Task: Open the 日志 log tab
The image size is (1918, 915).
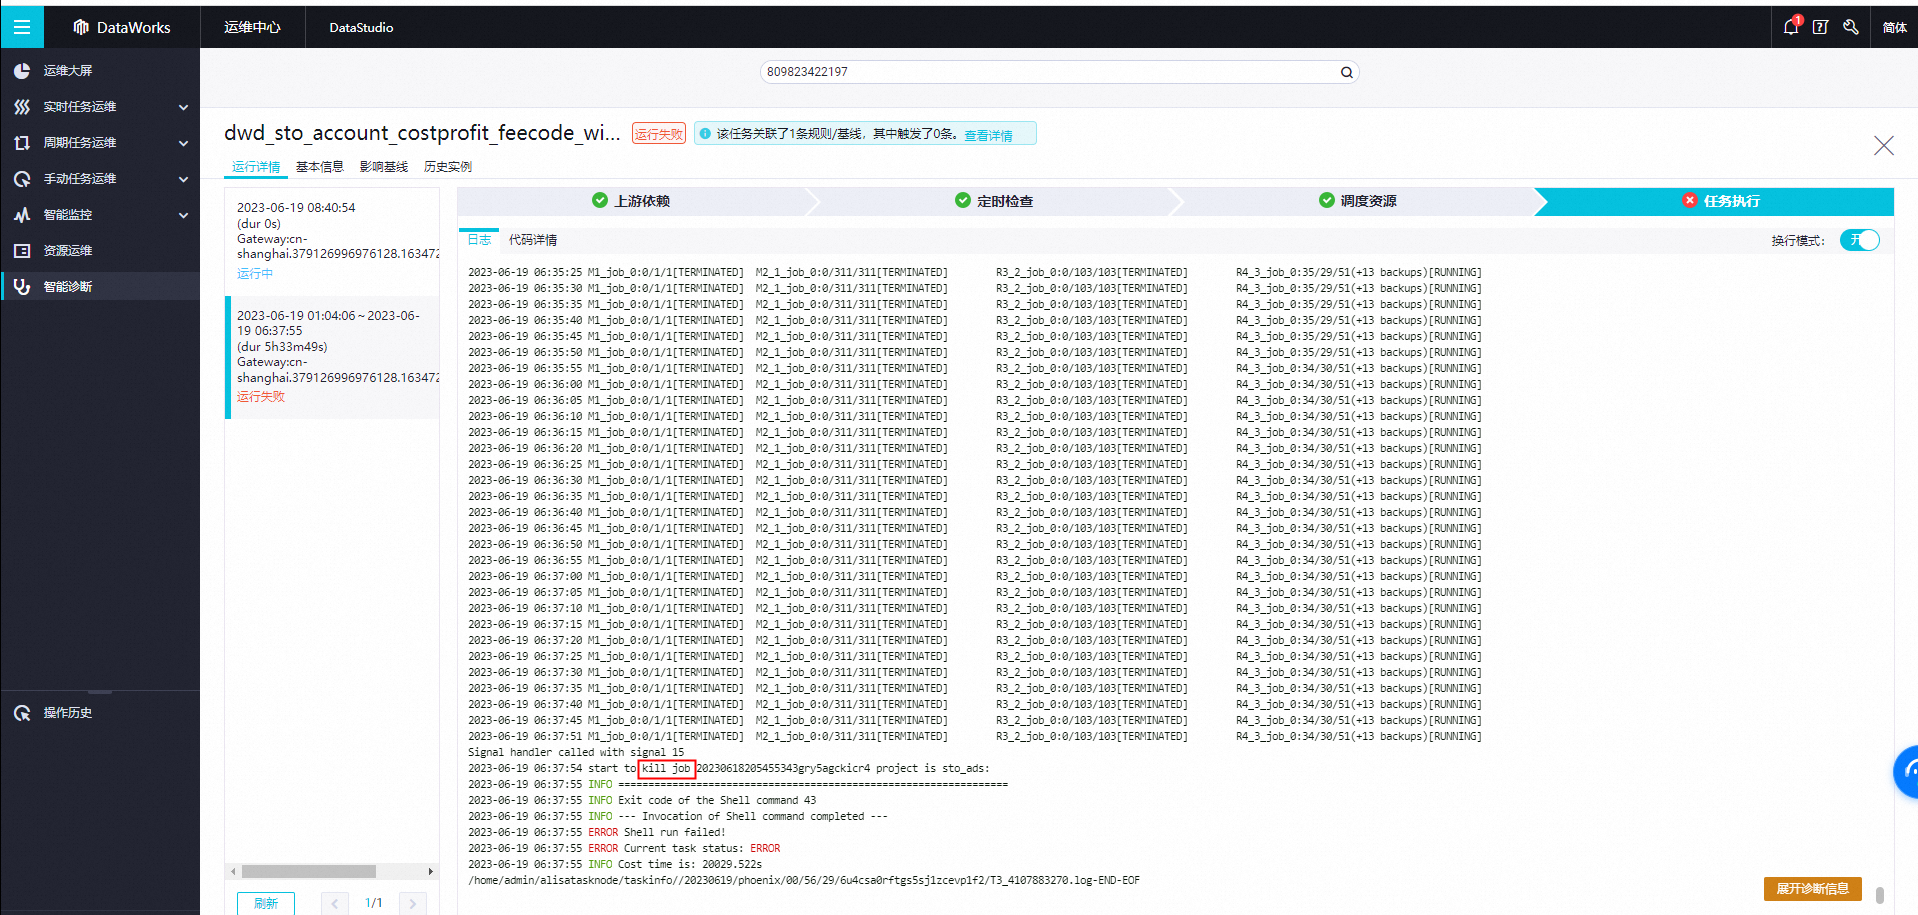Action: pyautogui.click(x=479, y=240)
